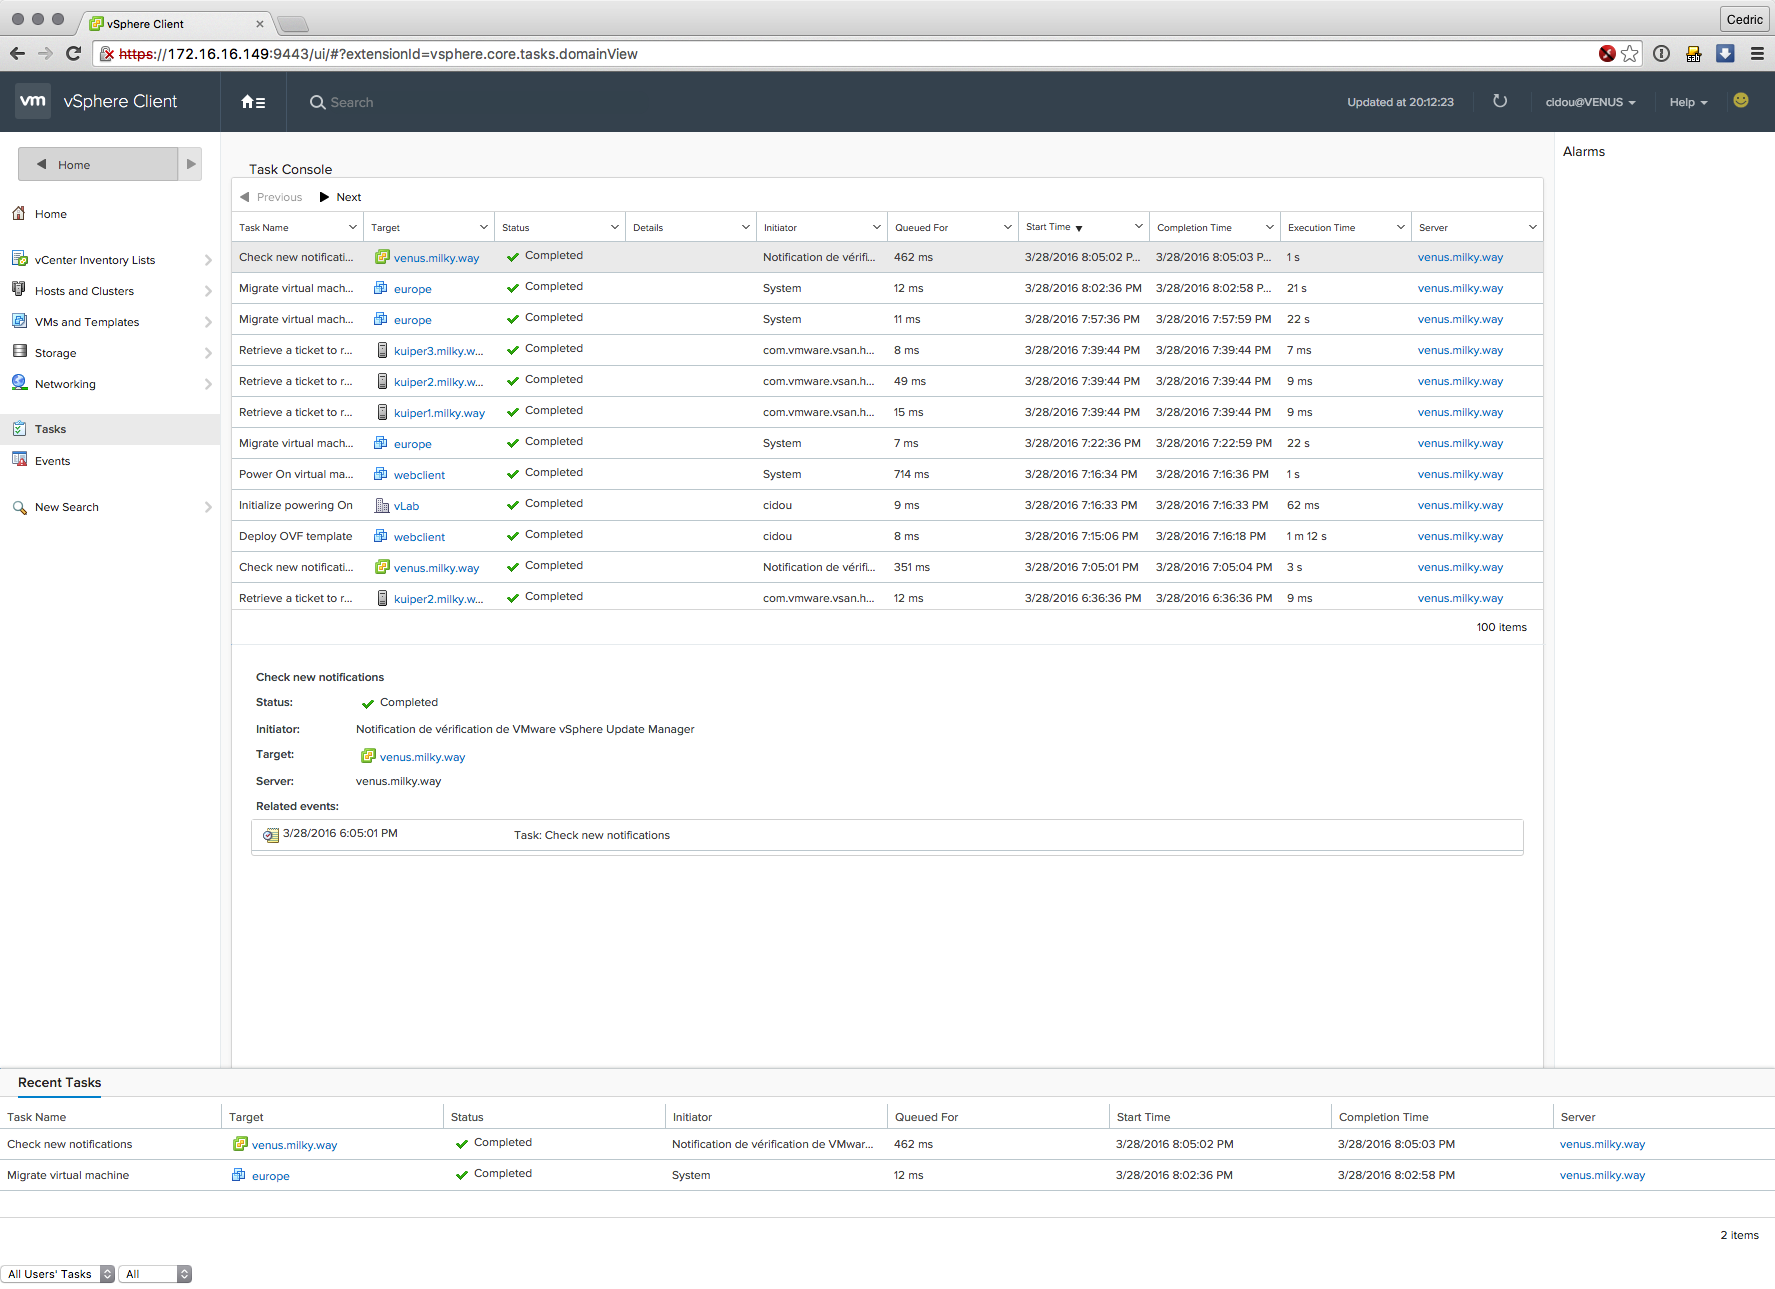Click the Search input field

(x=352, y=102)
